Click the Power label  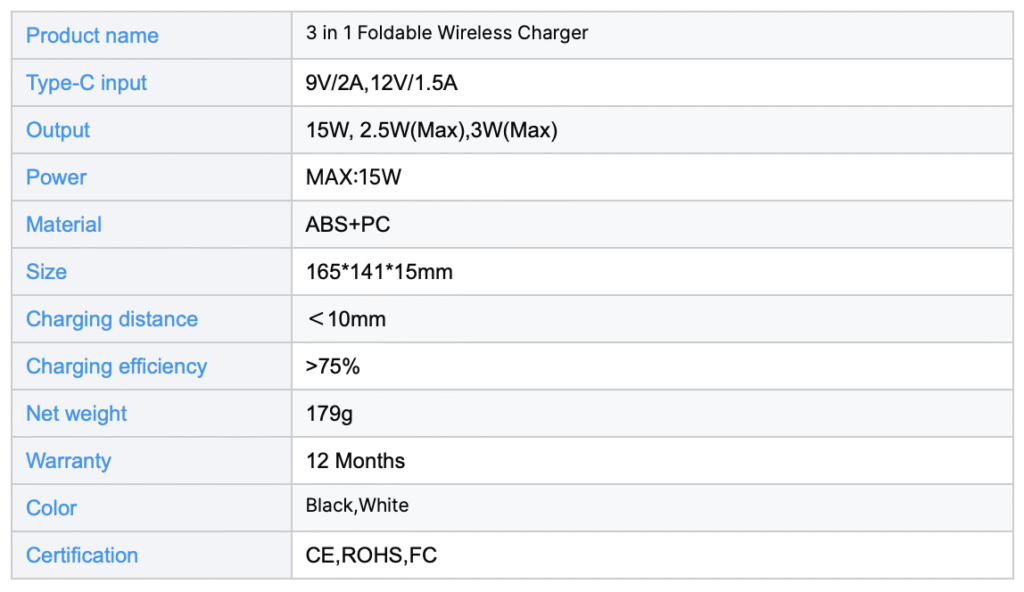[56, 177]
